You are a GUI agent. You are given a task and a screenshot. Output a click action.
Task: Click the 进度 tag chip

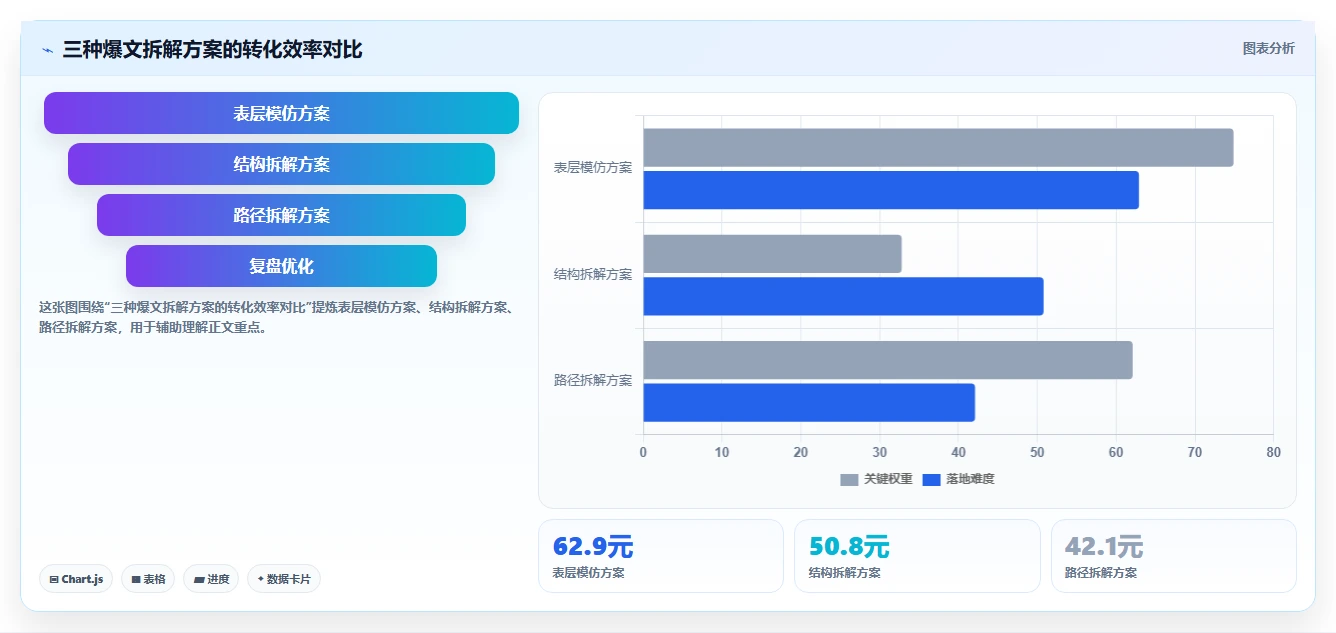[211, 579]
